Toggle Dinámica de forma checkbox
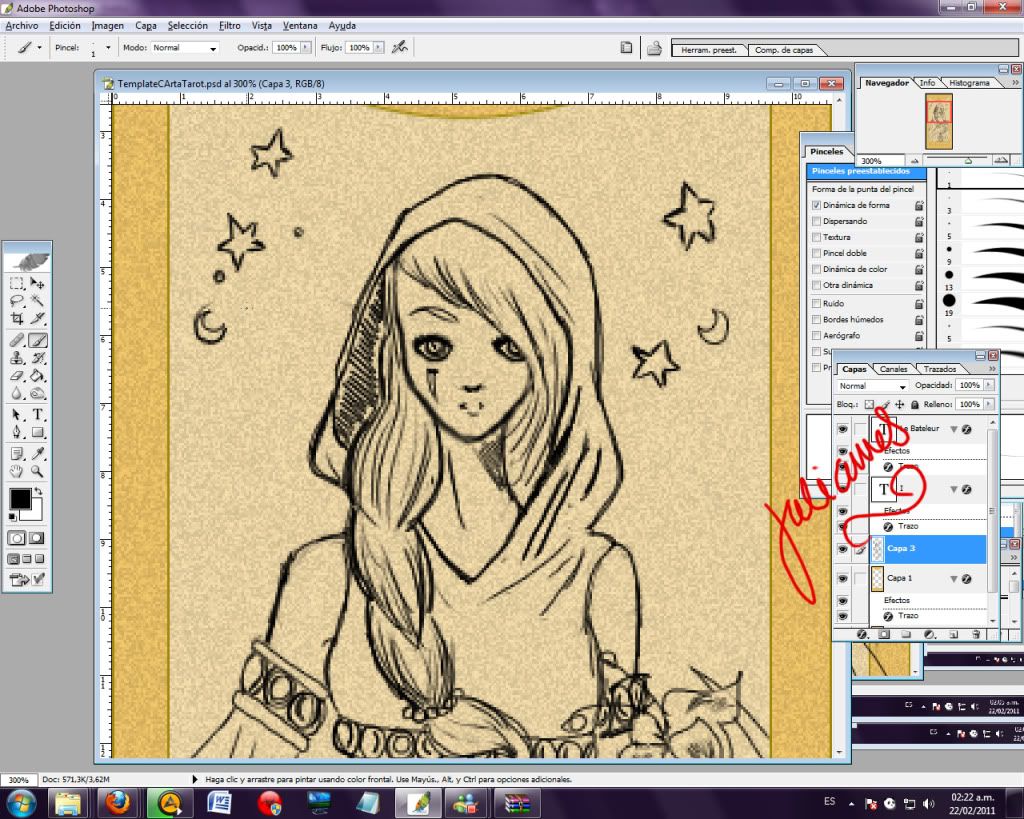Image resolution: width=1024 pixels, height=819 pixels. click(816, 205)
